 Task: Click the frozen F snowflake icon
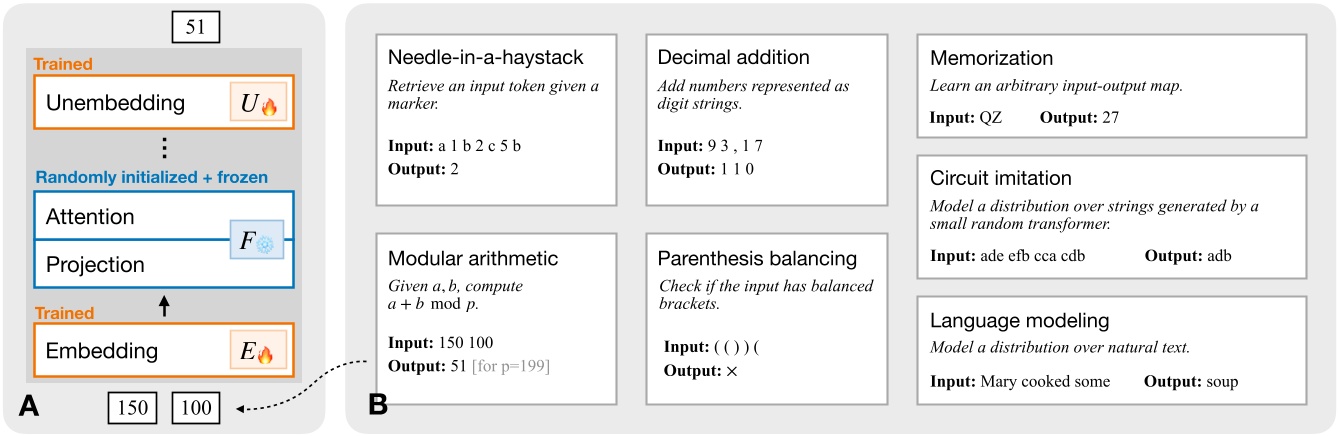(257, 241)
